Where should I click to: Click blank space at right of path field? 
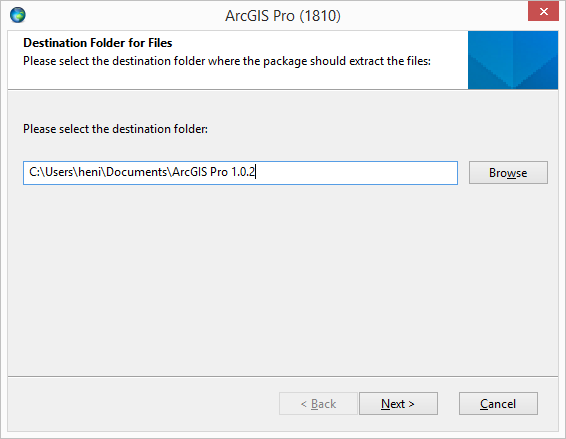click(x=356, y=173)
